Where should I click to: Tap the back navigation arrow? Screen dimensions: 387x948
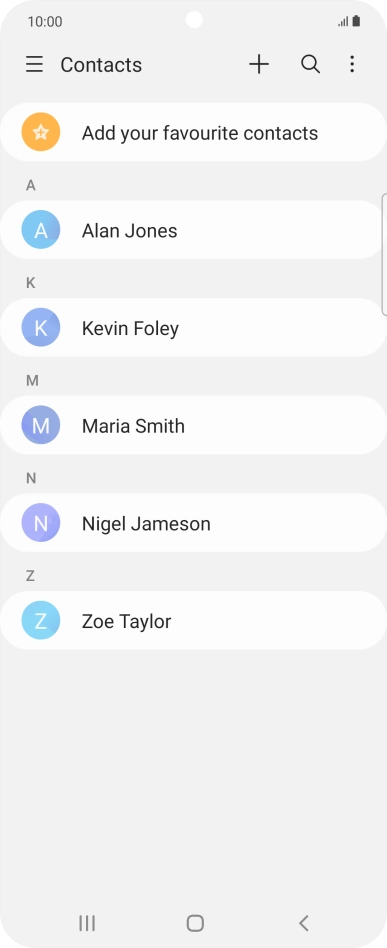point(304,923)
